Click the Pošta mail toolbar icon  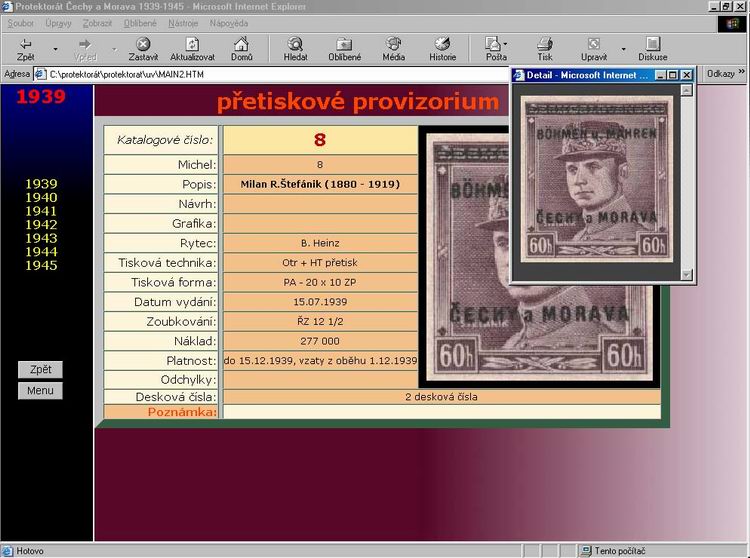492,44
